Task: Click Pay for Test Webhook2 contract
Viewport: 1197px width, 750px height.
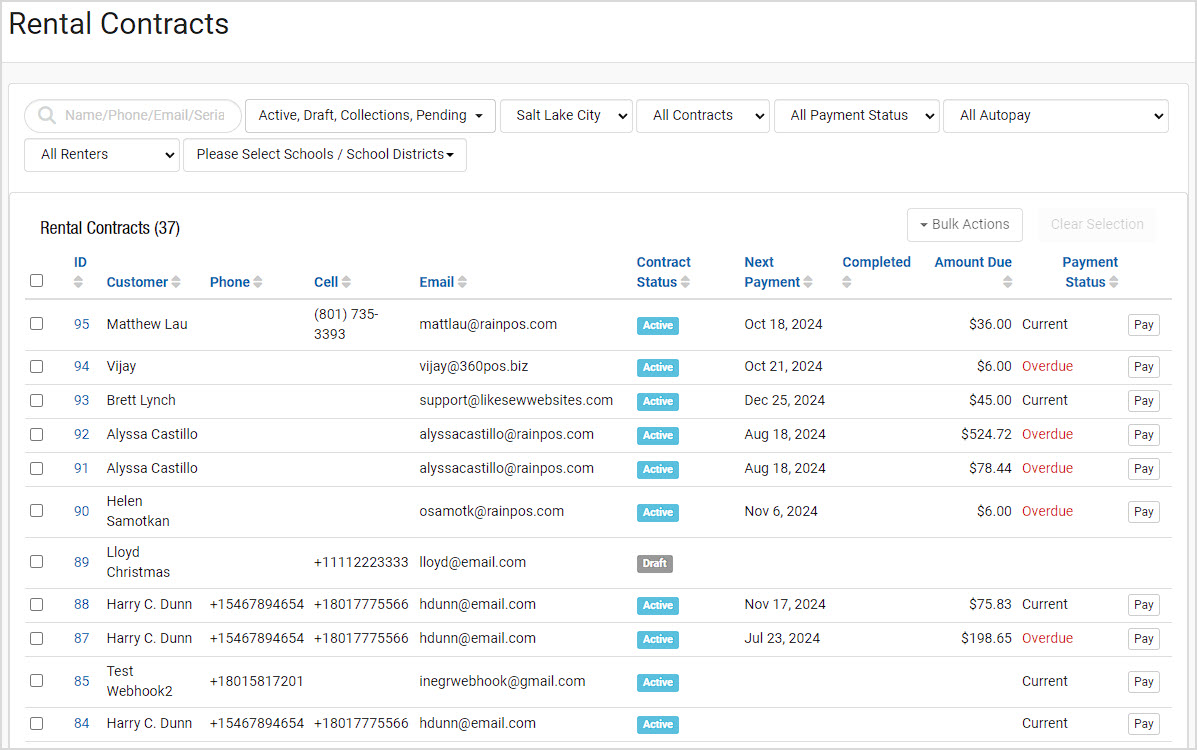Action: (1144, 681)
